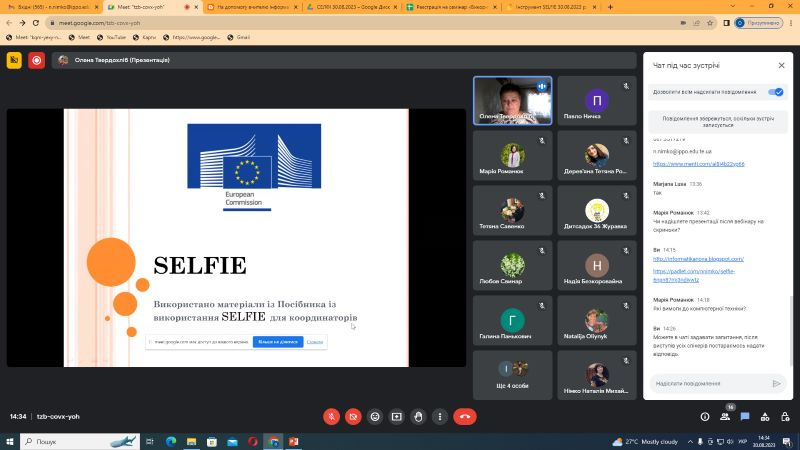Image resolution: width=800 pixels, height=450 pixels.
Task: Click the red recording indicator icon
Action: [x=37, y=60]
